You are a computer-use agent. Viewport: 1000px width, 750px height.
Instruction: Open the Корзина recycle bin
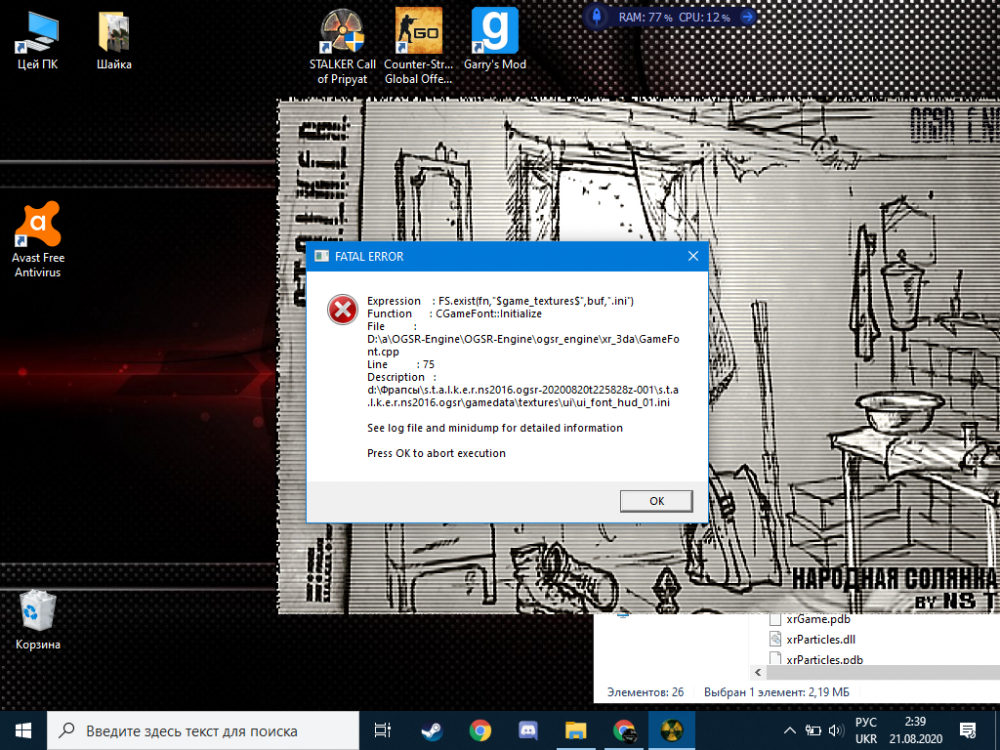click(38, 620)
